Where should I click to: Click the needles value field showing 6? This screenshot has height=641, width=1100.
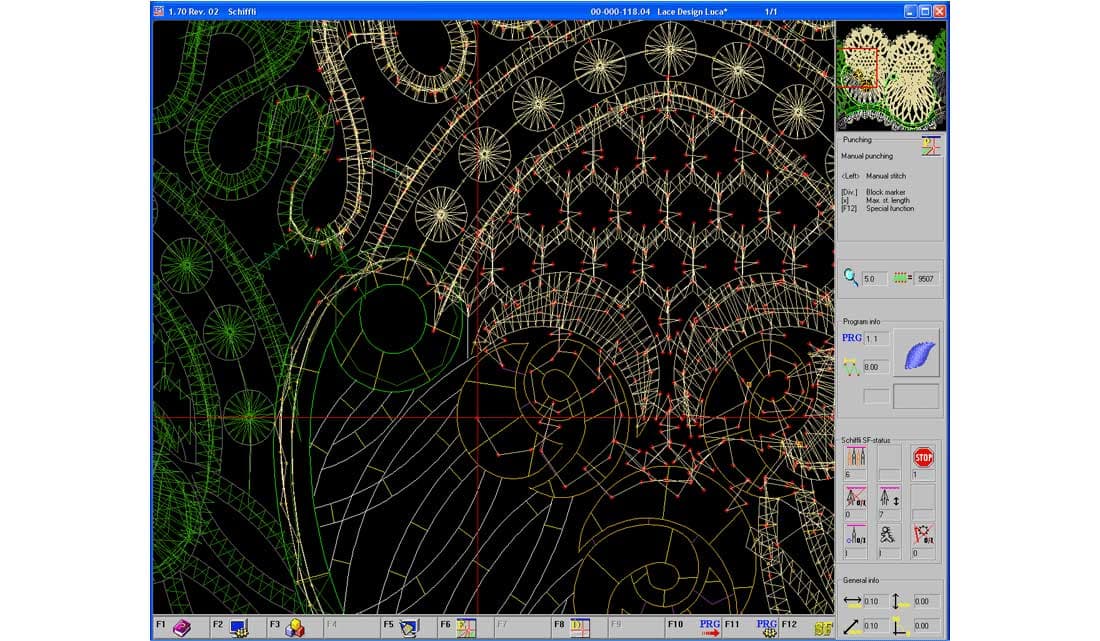point(856,475)
